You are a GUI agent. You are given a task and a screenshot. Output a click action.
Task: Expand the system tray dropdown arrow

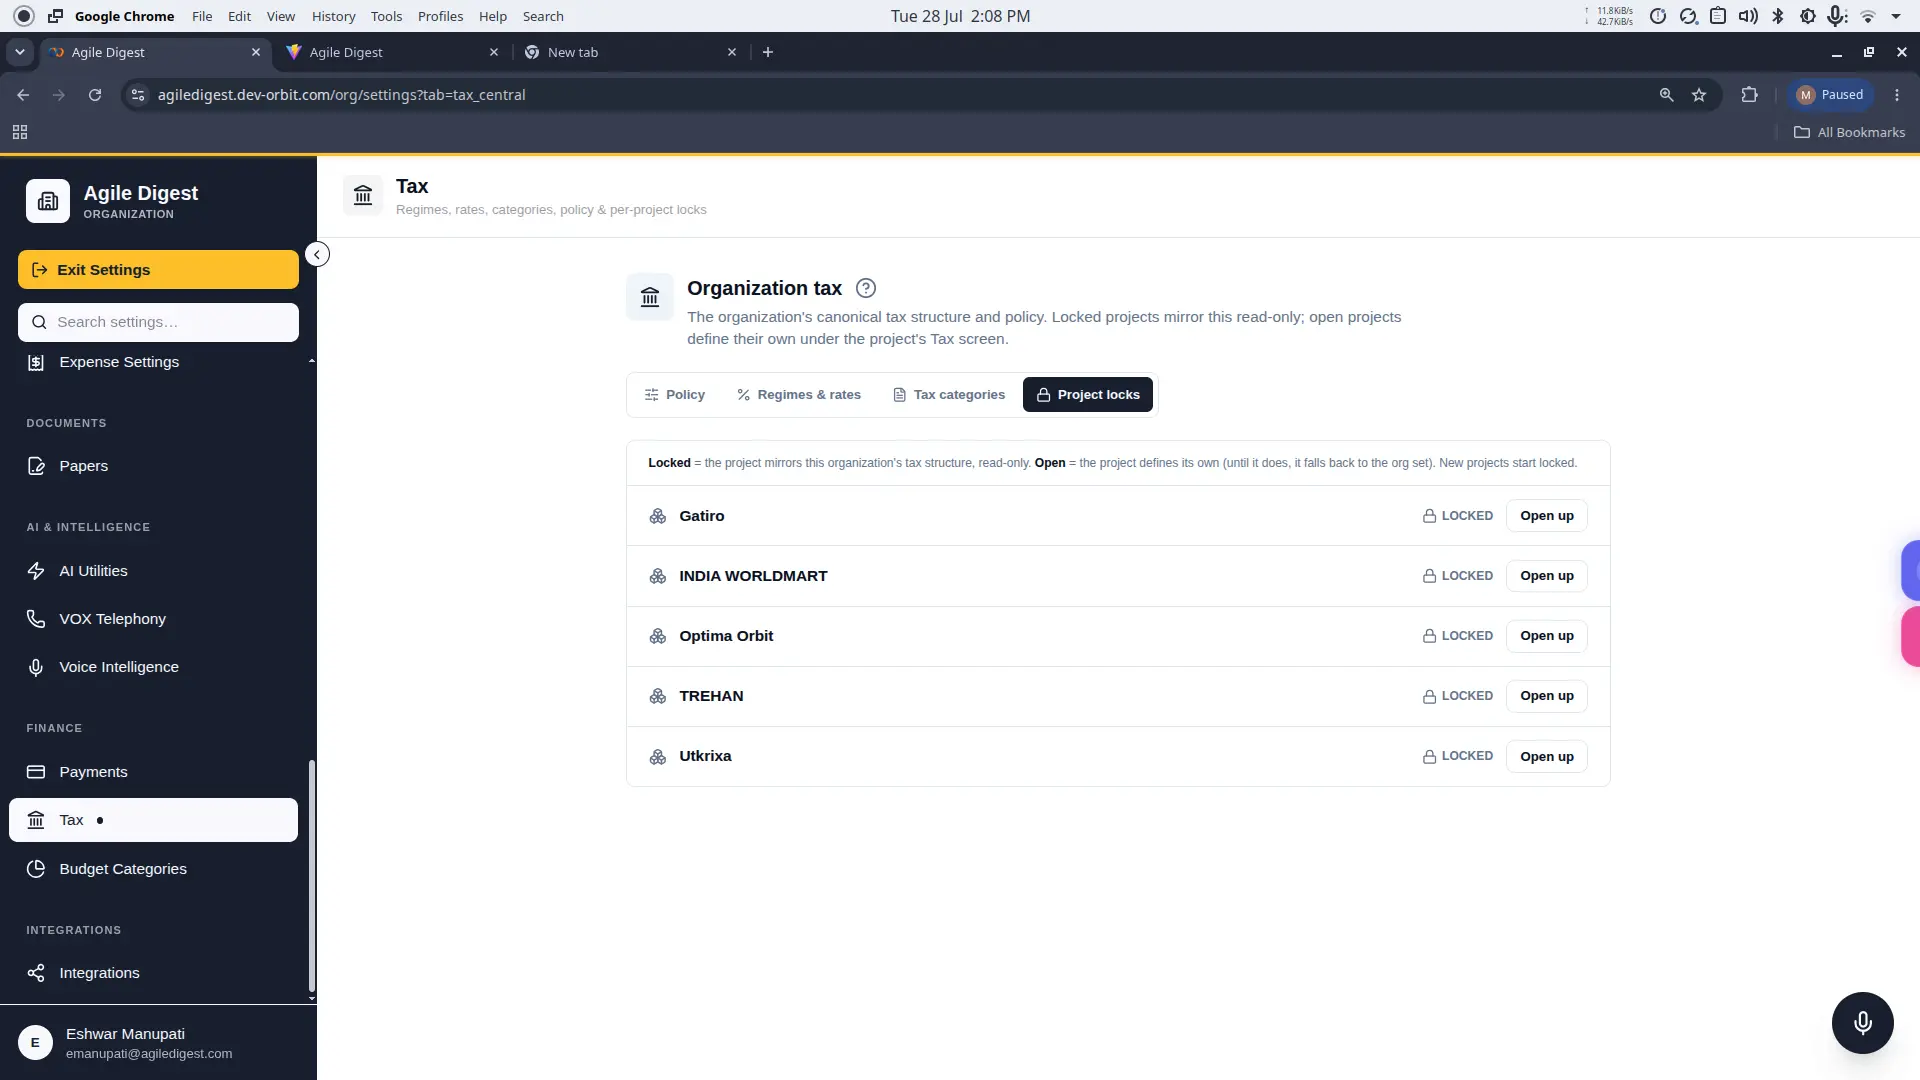(1896, 16)
